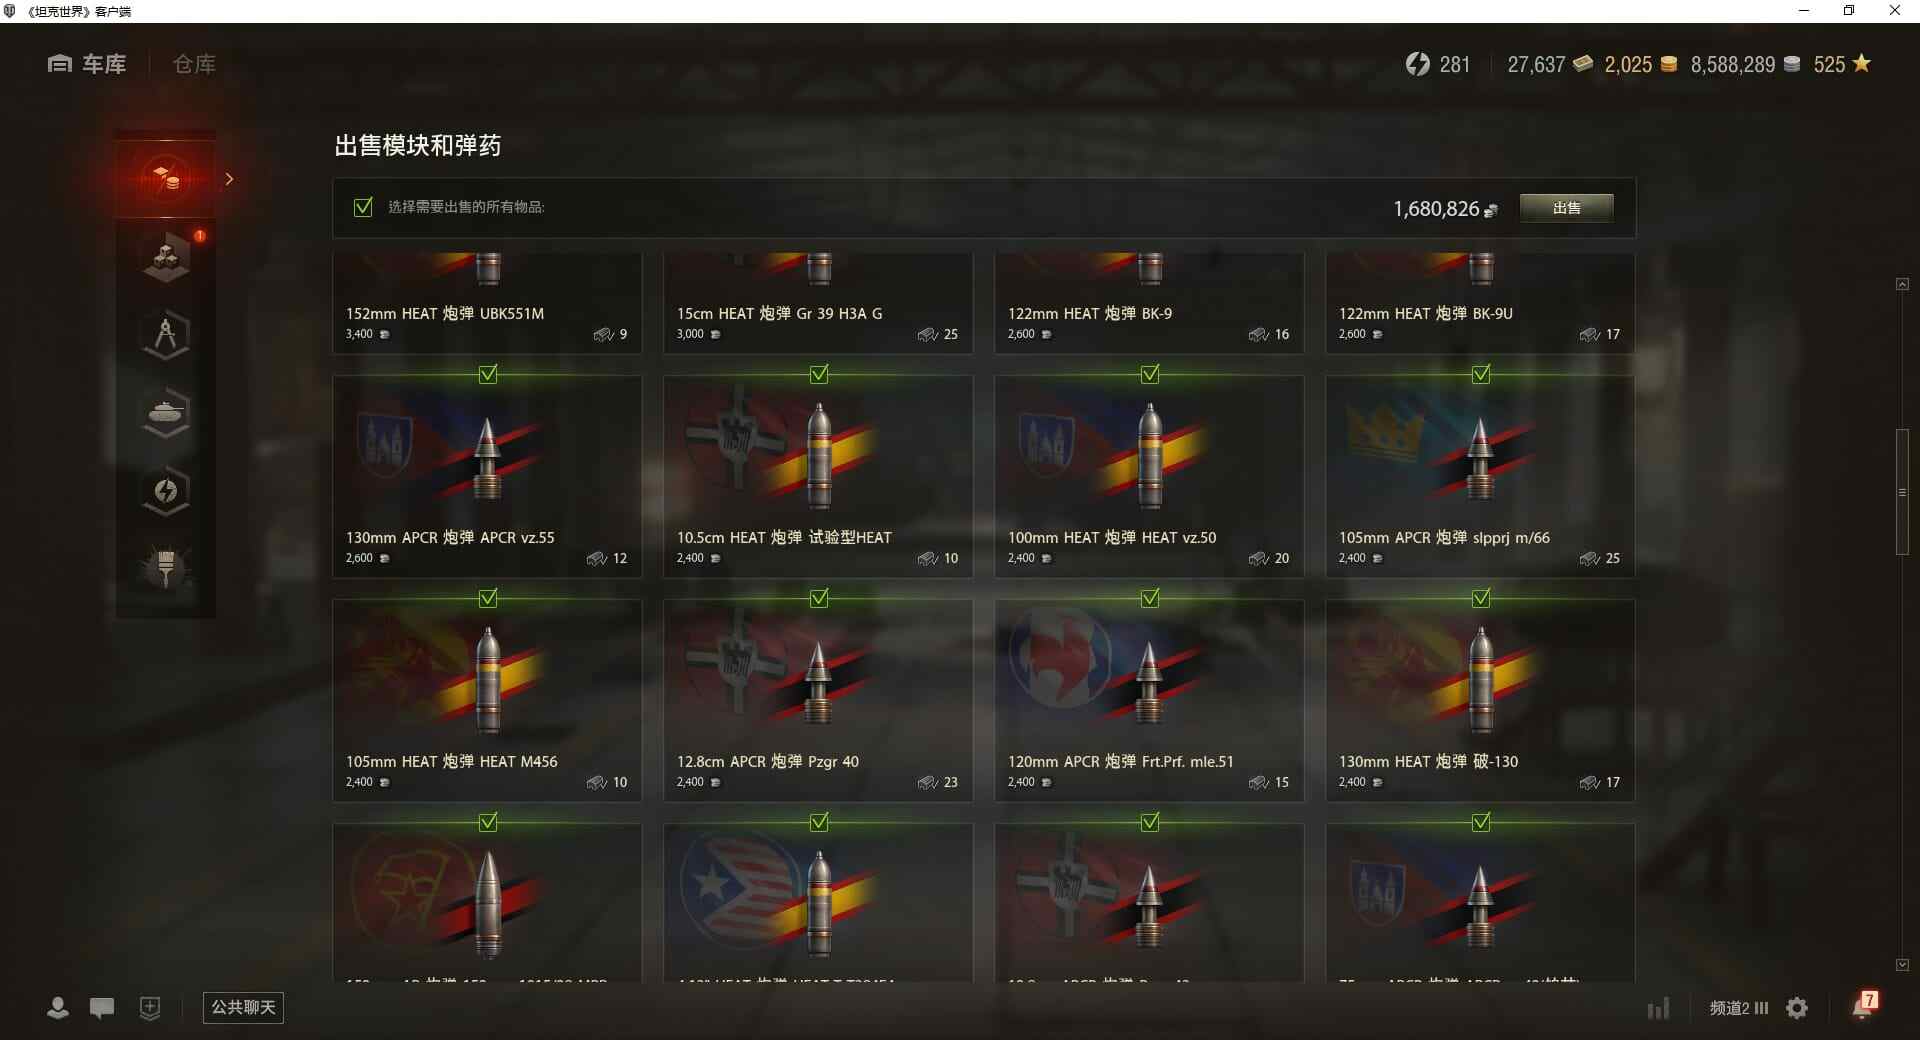The width and height of the screenshot is (1920, 1040).
Task: Open the contacts person icon
Action: (58, 1008)
